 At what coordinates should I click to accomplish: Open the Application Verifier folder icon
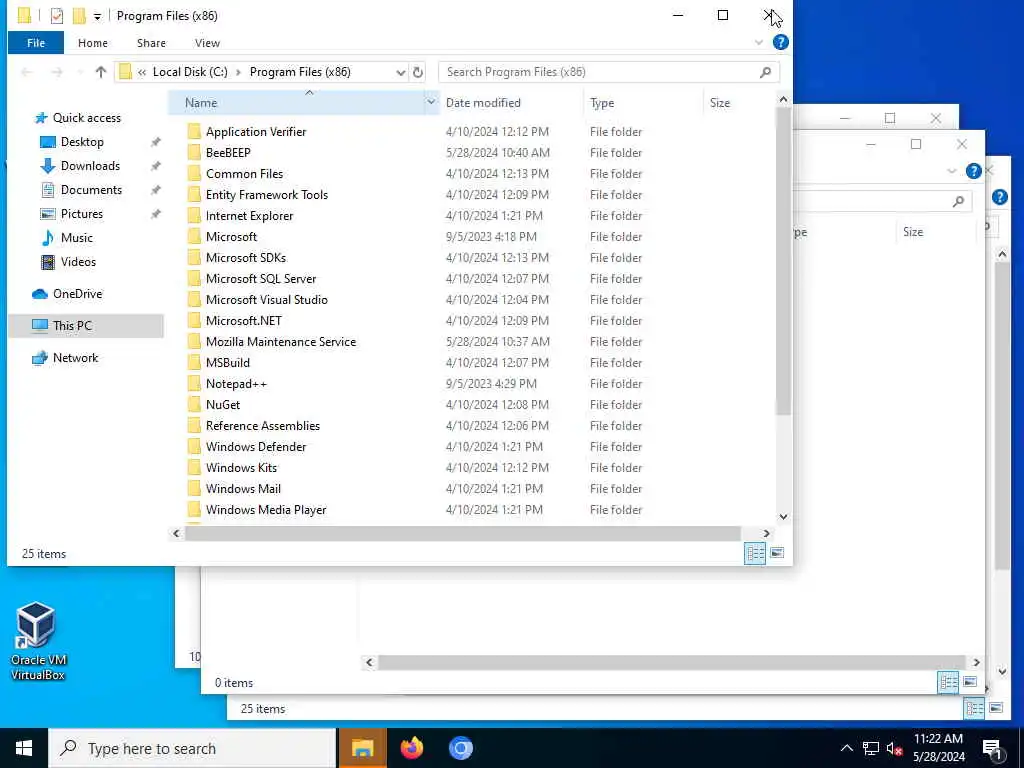click(194, 132)
